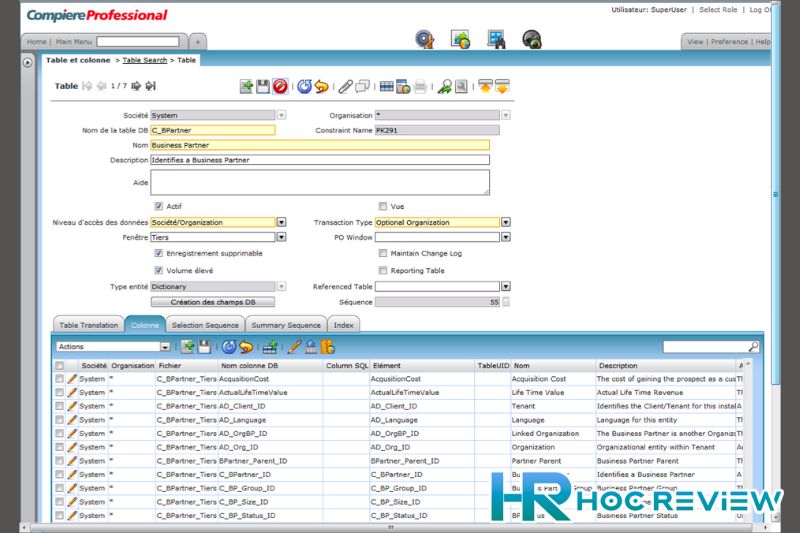800x533 pixels.
Task: Open the Actions dropdown
Action: [x=164, y=347]
